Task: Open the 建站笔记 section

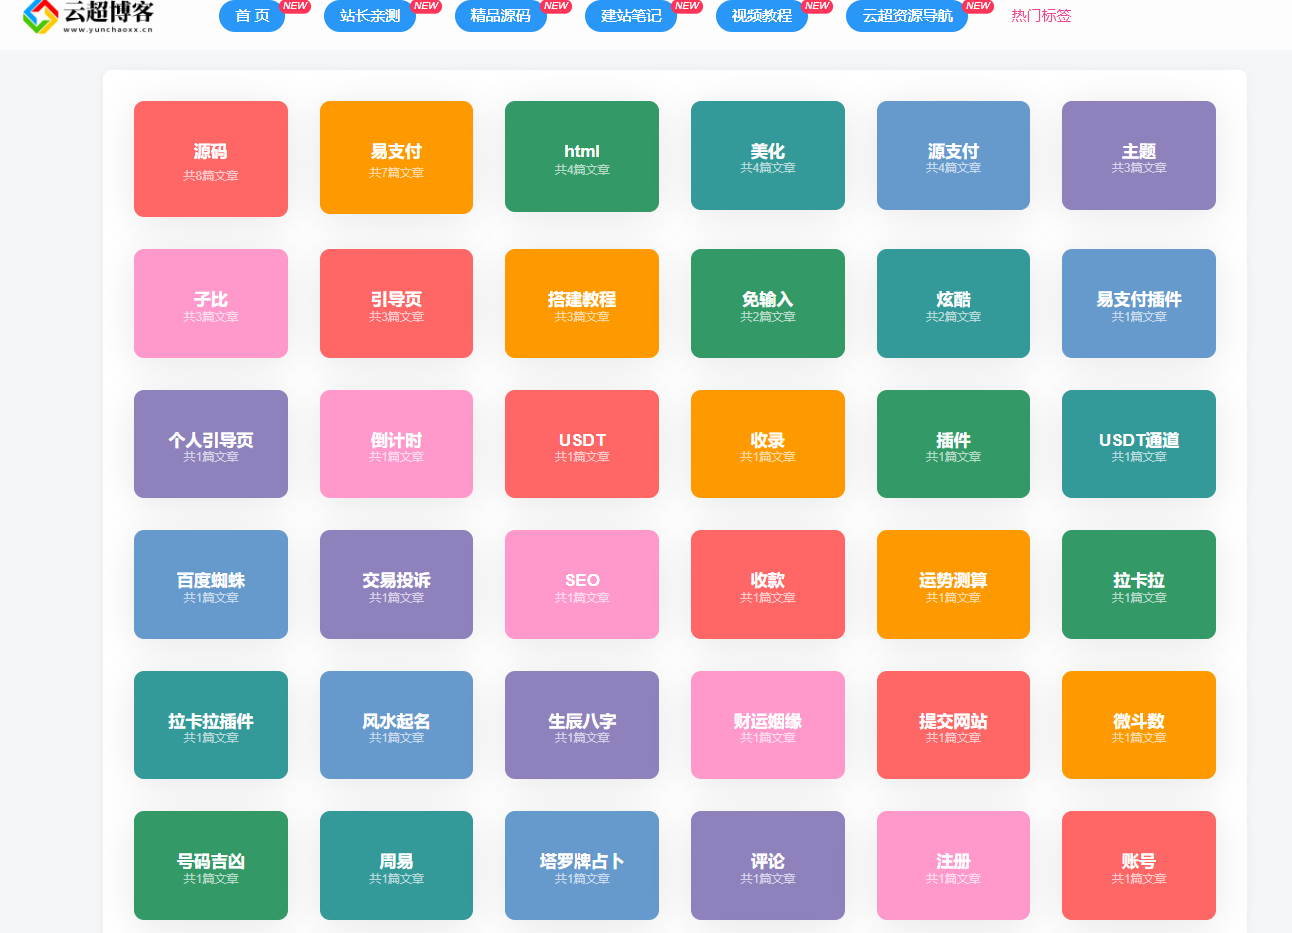Action: [x=630, y=16]
